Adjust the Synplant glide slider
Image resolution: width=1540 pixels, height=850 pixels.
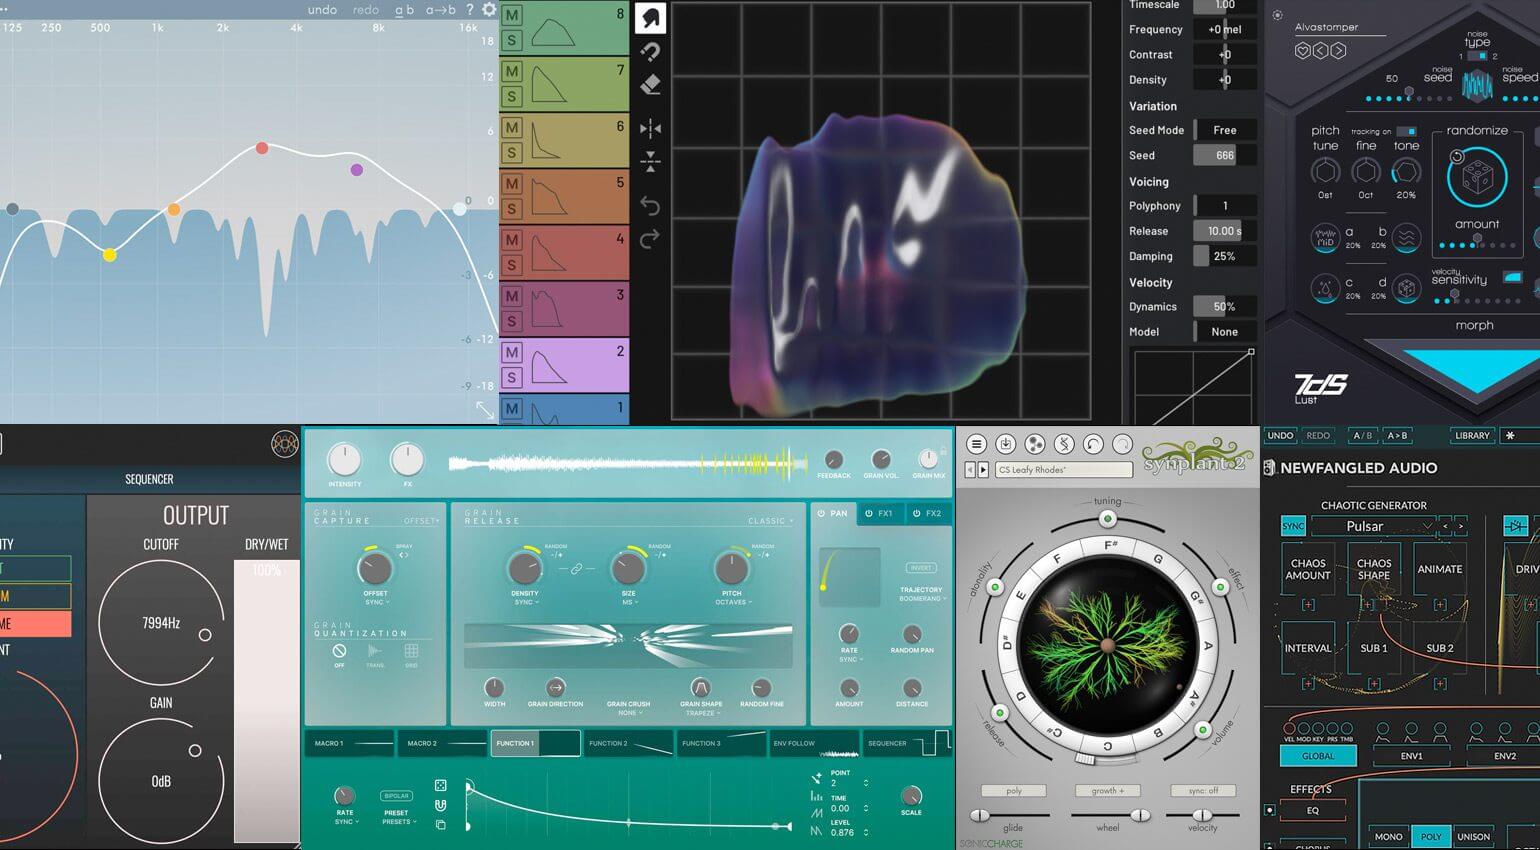(981, 816)
